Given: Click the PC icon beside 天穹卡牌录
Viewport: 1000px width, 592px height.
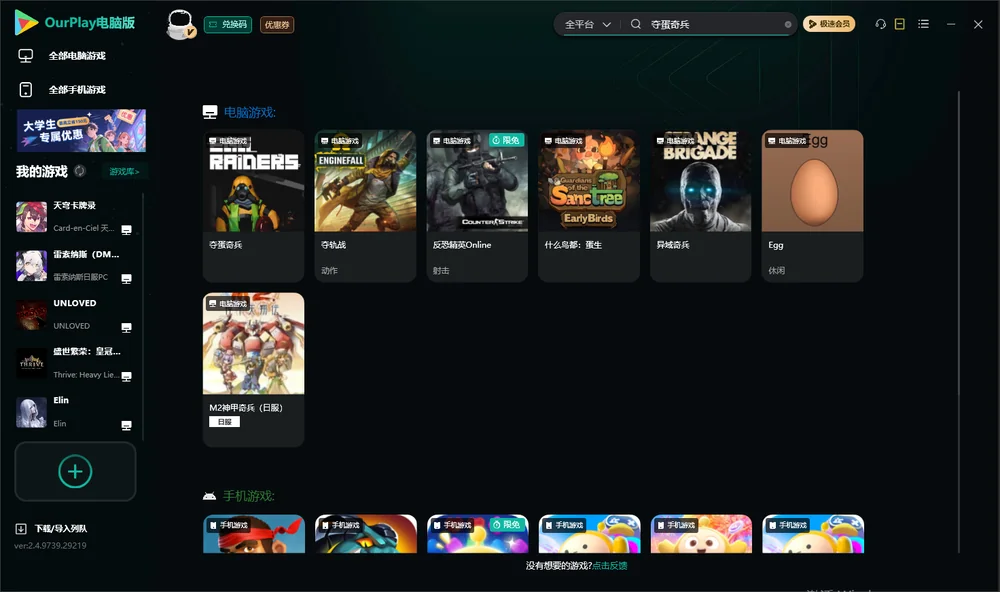Looking at the screenshot, I should [x=126, y=230].
